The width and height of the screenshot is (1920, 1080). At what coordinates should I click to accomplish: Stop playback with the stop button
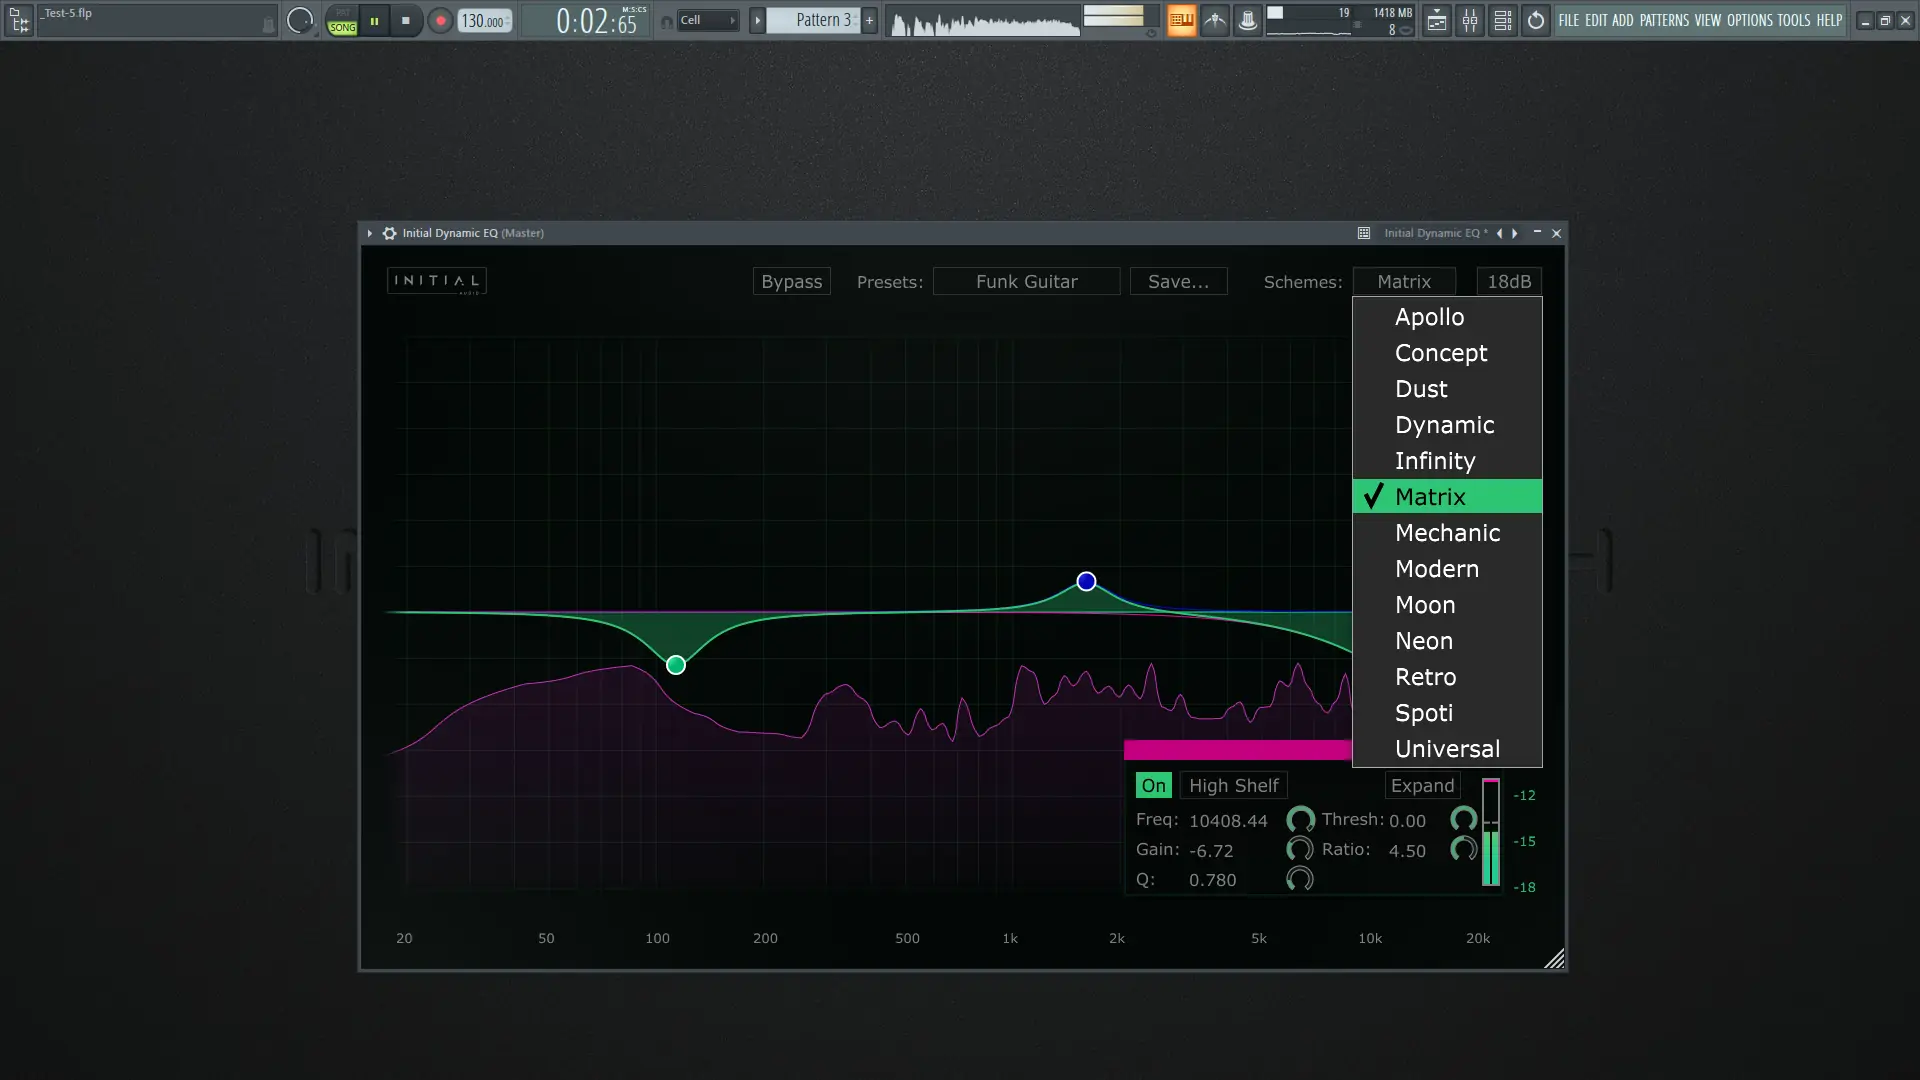[405, 20]
